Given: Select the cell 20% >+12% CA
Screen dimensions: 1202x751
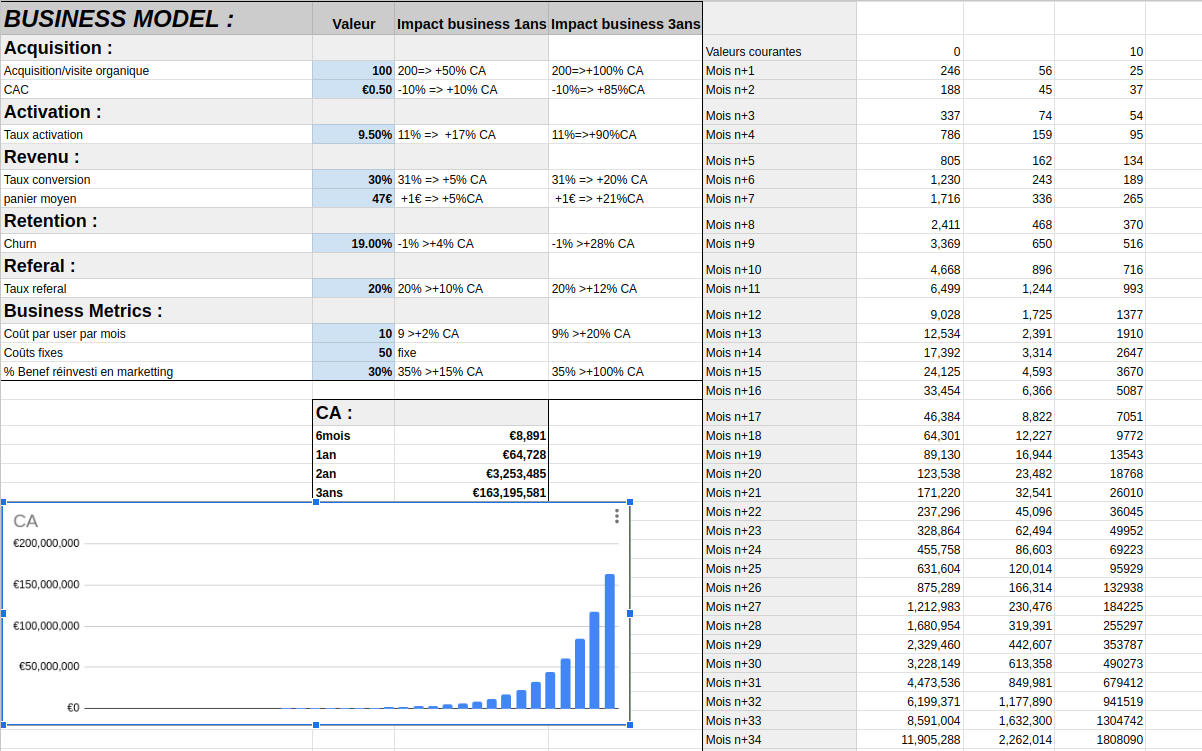Looking at the screenshot, I should click(625, 289).
